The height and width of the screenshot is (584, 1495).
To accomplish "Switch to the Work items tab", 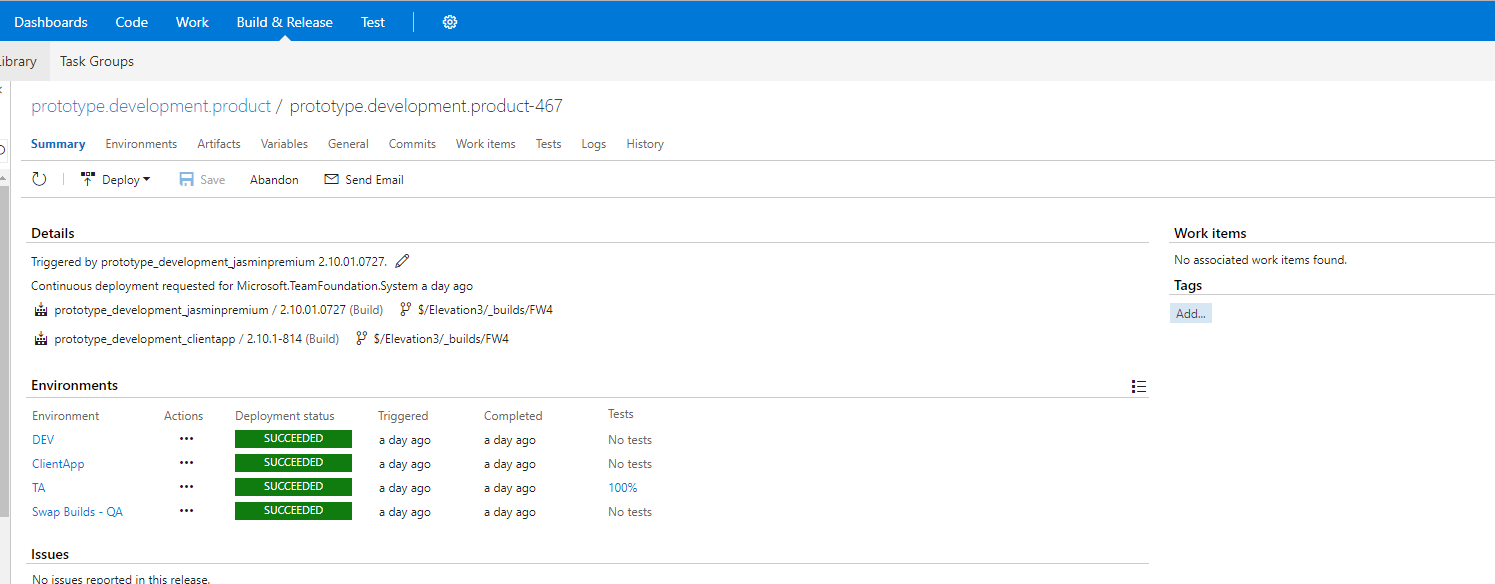I will pyautogui.click(x=486, y=144).
